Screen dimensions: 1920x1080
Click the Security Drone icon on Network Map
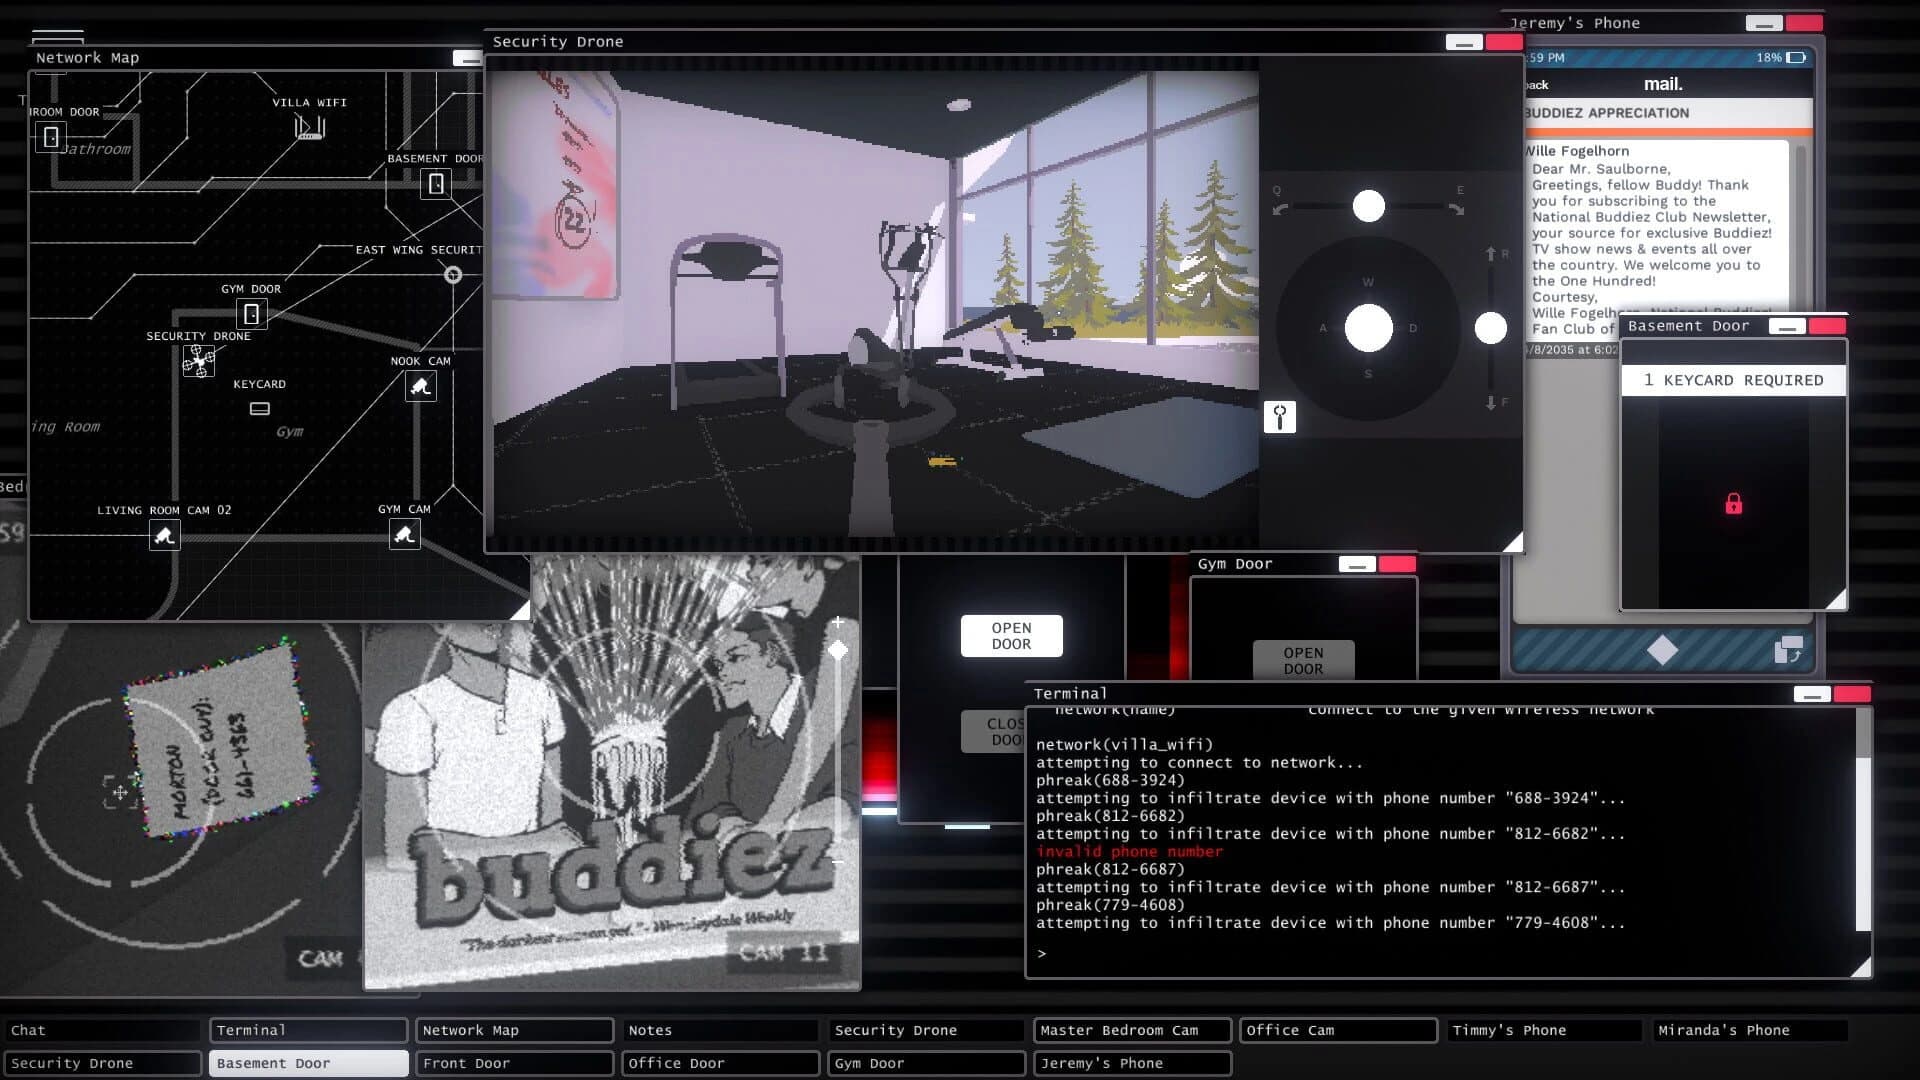click(x=199, y=359)
